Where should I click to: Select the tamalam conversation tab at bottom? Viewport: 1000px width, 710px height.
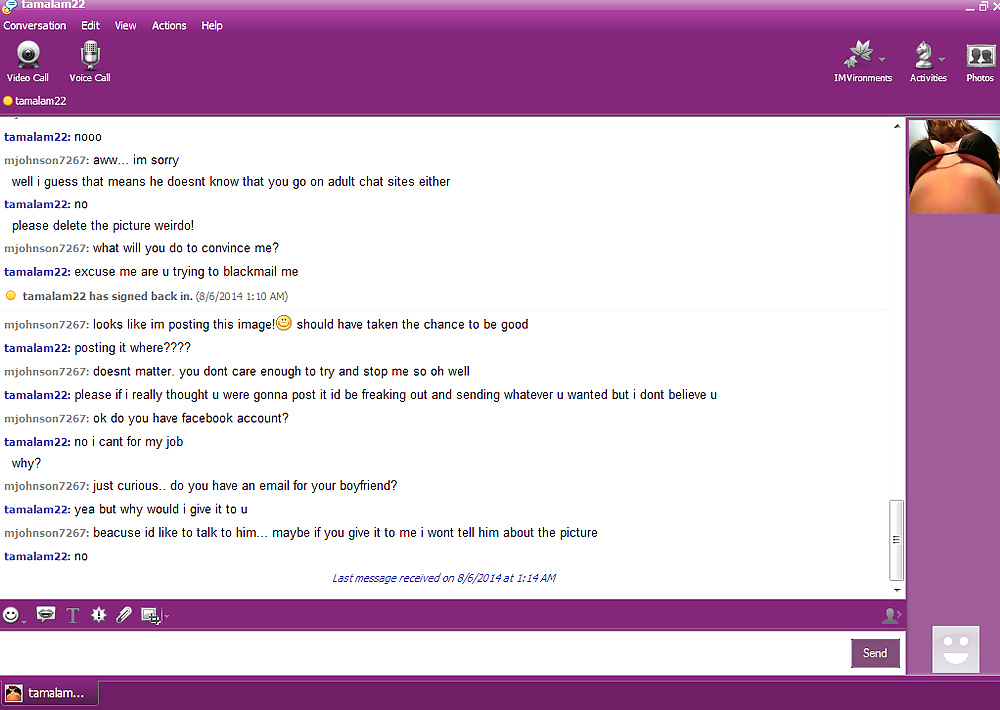pos(47,693)
